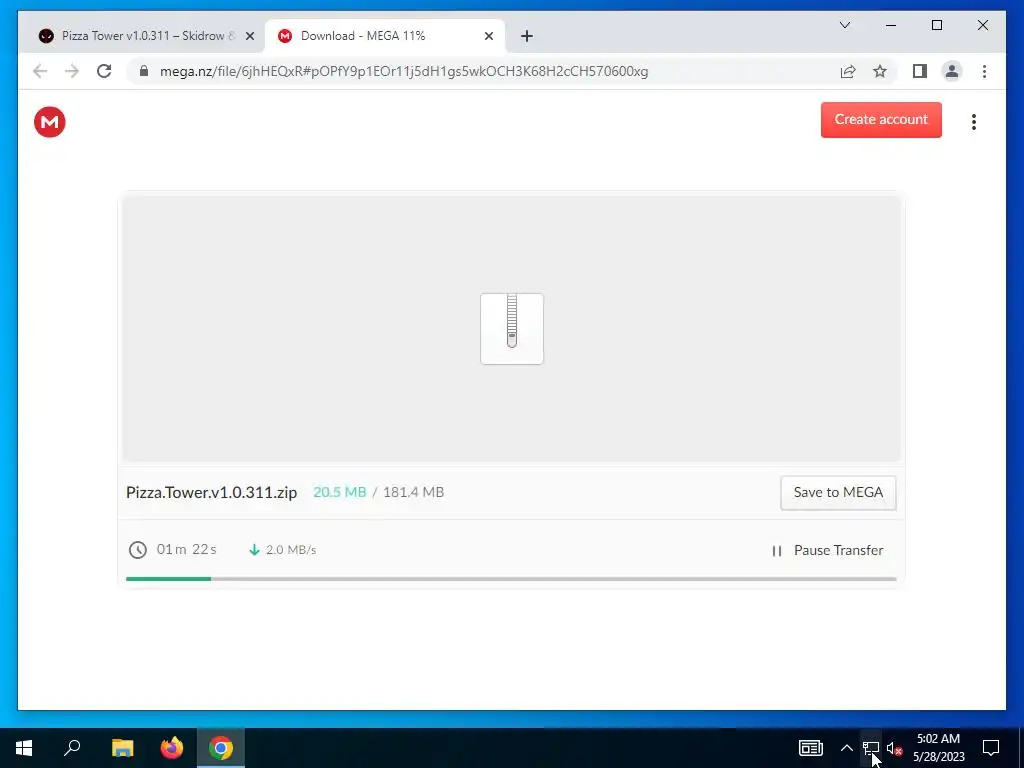Open MEGA page options three-dot menu
The width and height of the screenshot is (1024, 768).
[973, 122]
